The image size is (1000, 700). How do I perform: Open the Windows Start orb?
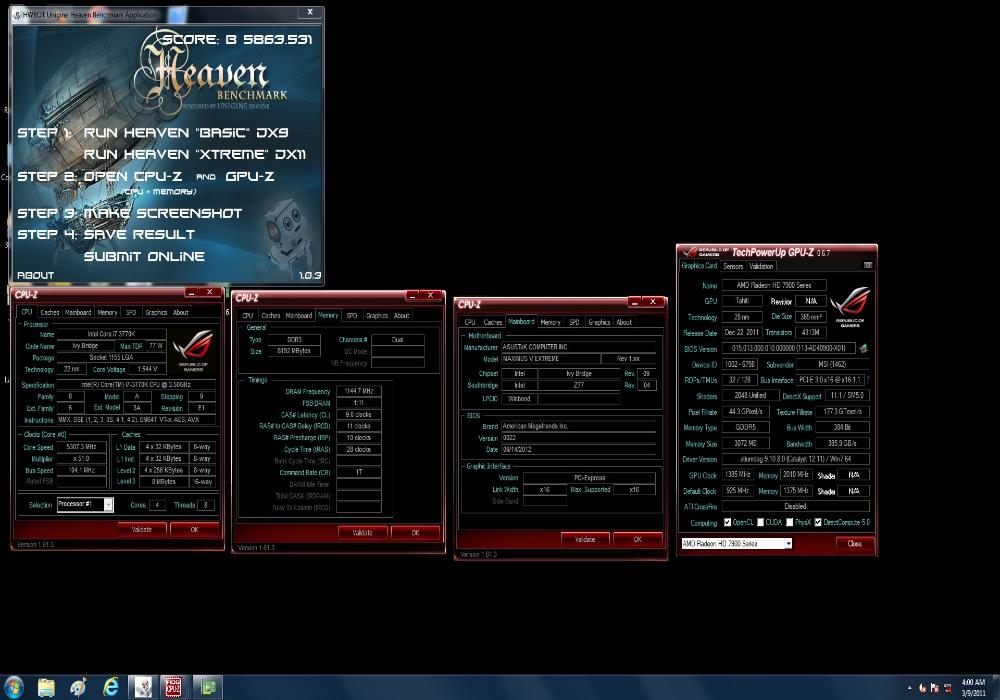point(14,687)
